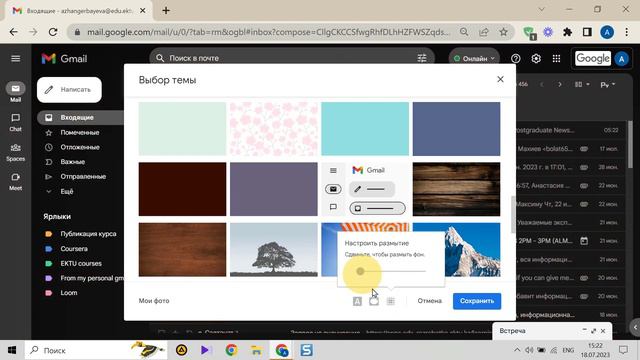This screenshot has height=360, width=640.
Task: Open the Chrome profile avatar
Action: coord(607,32)
